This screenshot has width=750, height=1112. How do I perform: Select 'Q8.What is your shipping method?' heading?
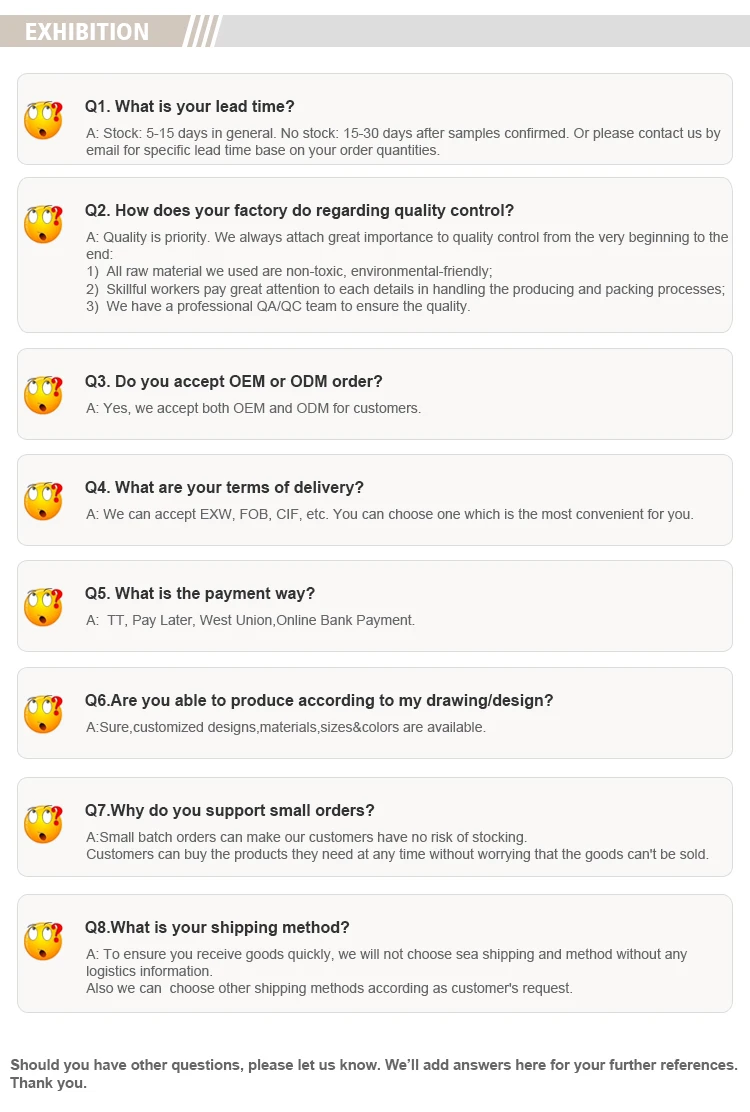point(217,928)
